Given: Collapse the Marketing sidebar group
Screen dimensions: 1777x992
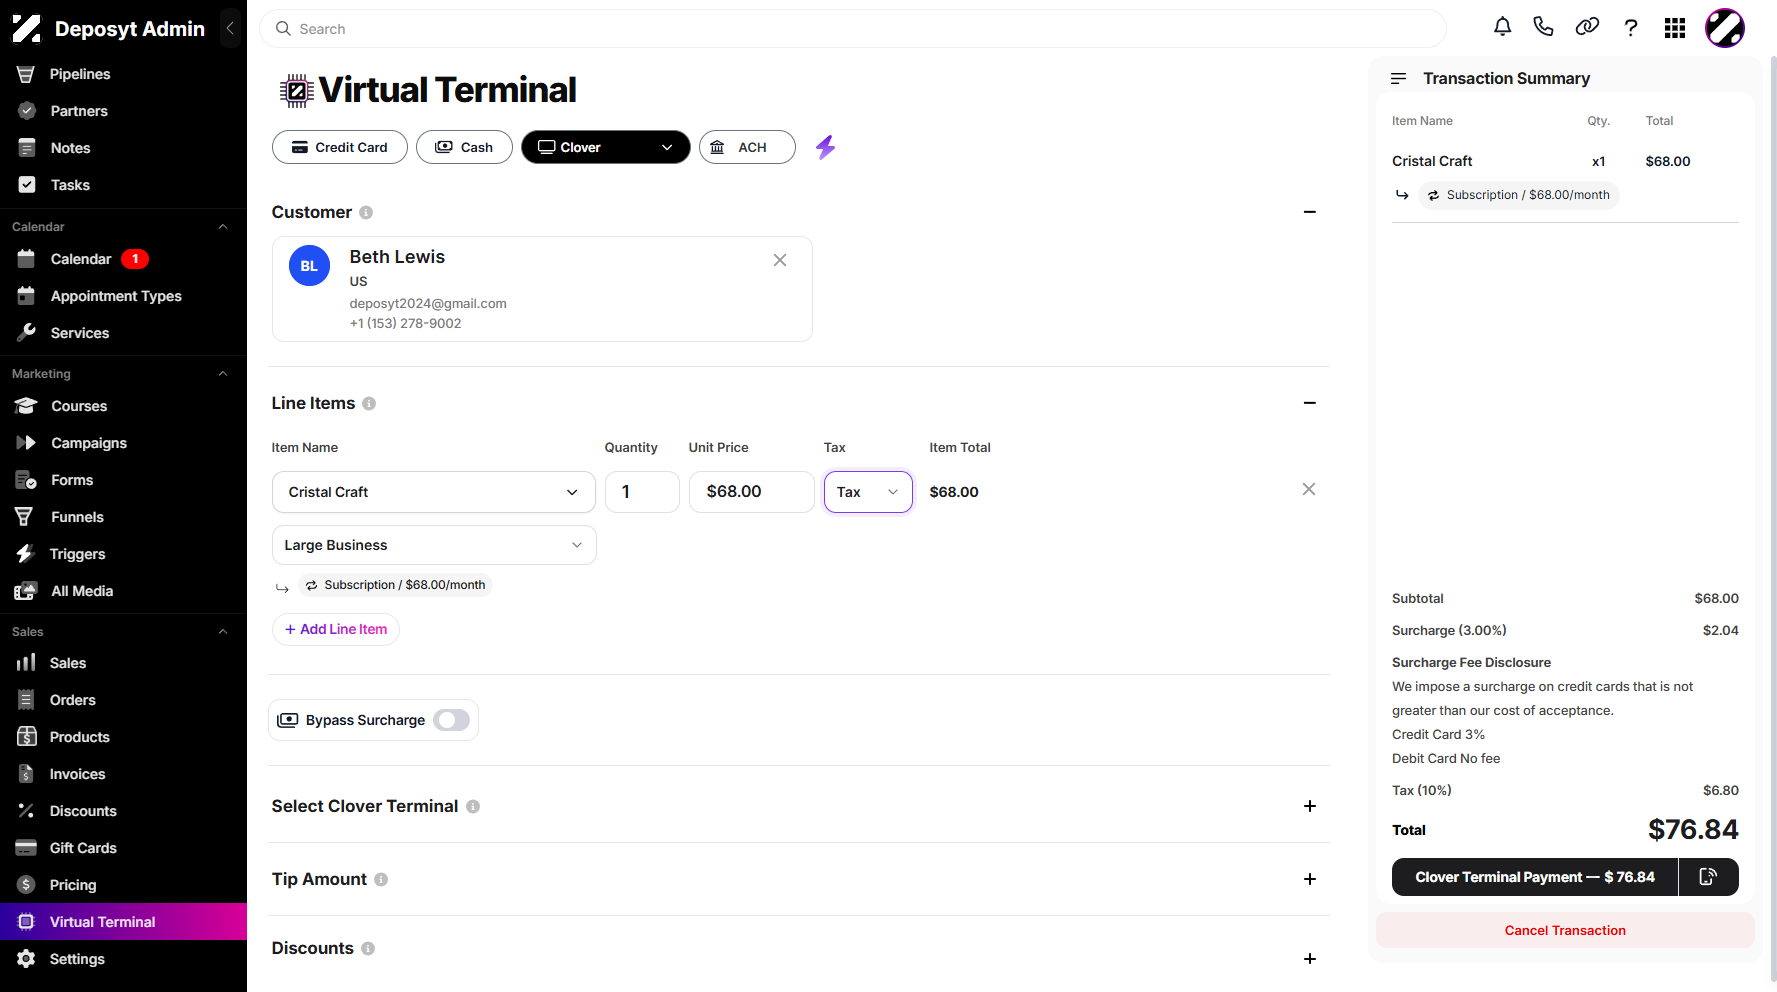Looking at the screenshot, I should tap(223, 374).
